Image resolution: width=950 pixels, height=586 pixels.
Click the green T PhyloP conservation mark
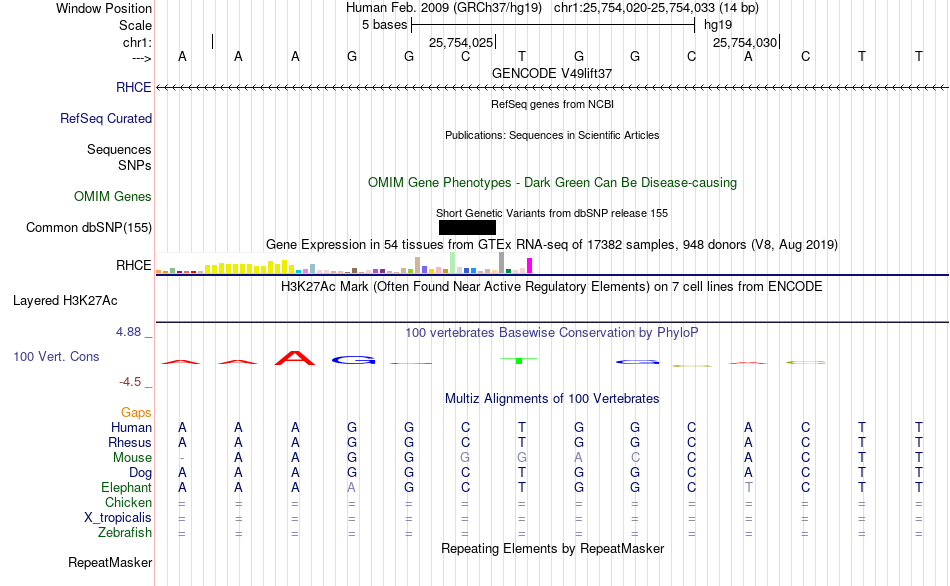pyautogui.click(x=519, y=361)
